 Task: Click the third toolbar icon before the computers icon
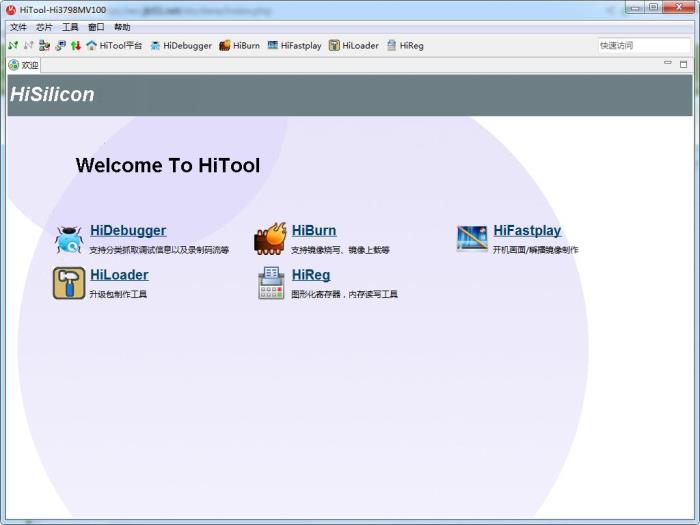pyautogui.click(x=44, y=45)
